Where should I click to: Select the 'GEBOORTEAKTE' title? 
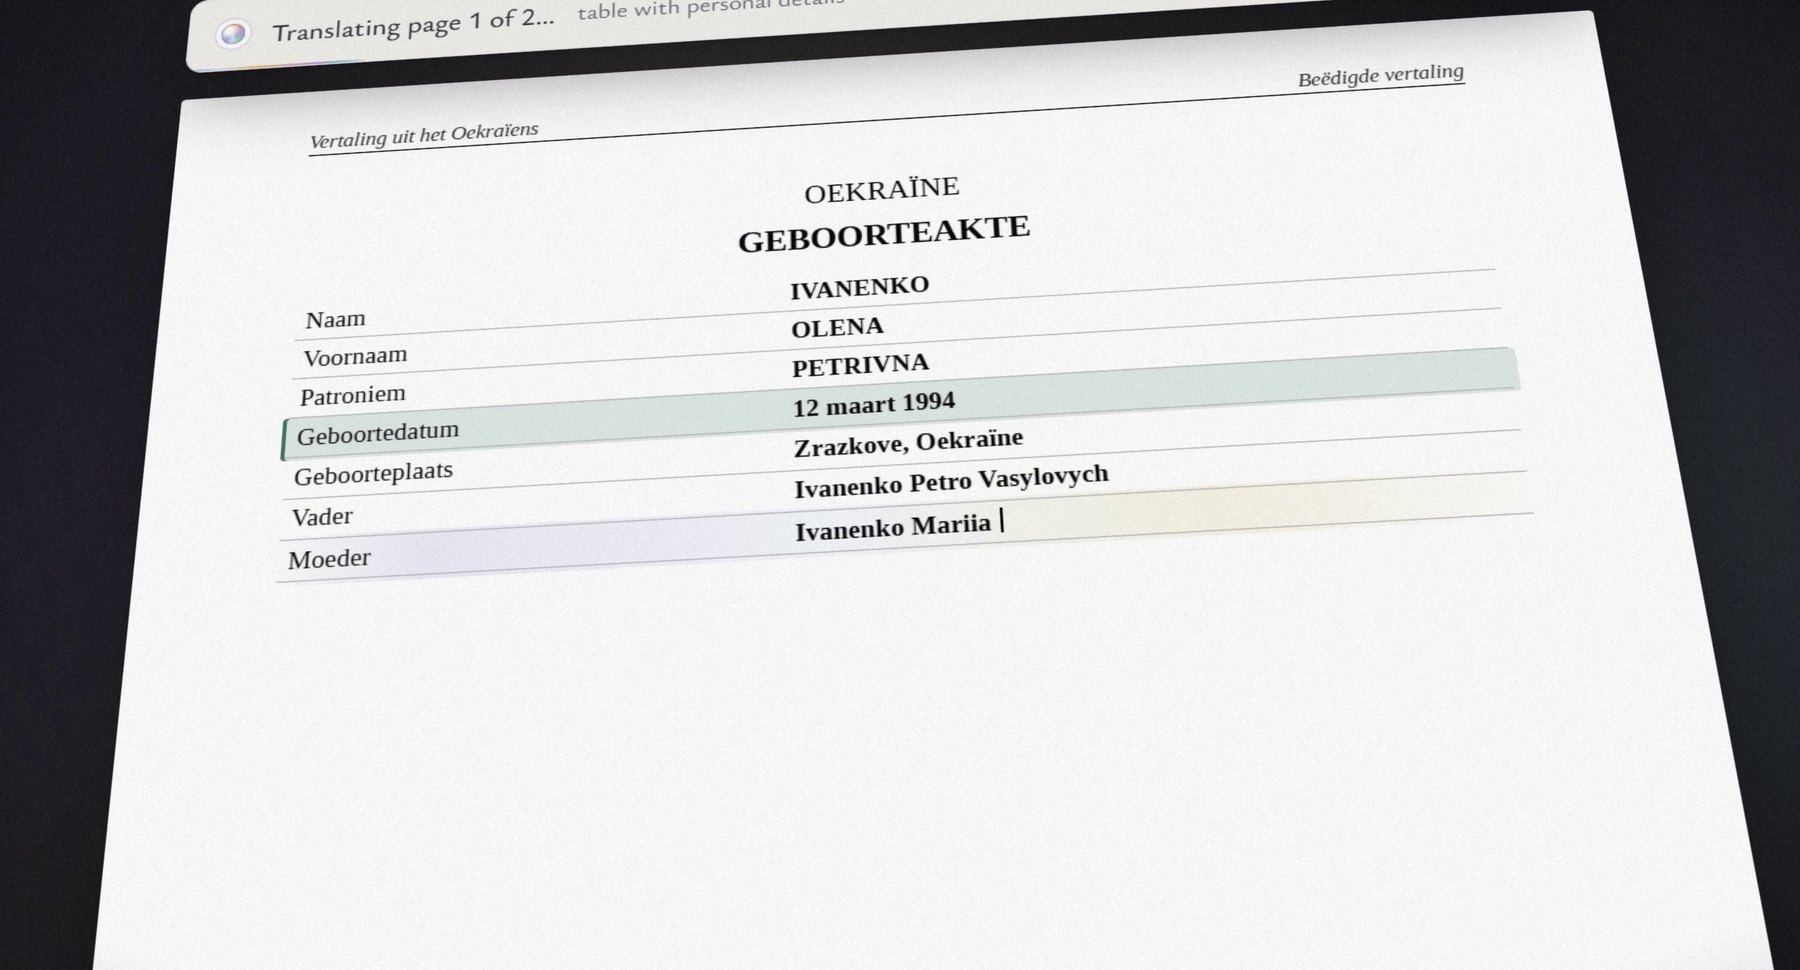[884, 234]
